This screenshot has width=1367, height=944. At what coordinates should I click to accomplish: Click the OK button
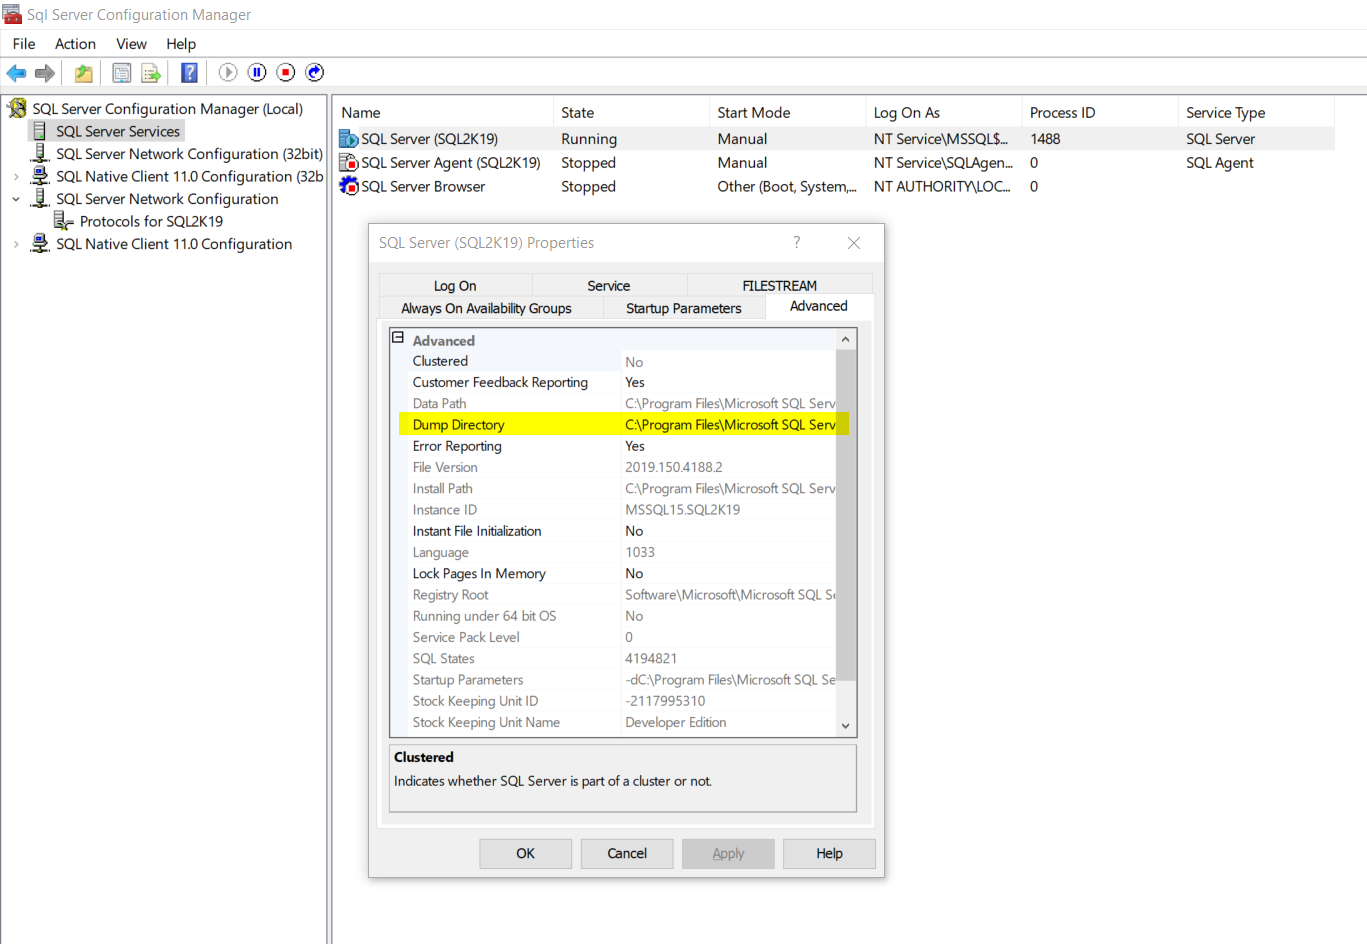point(526,853)
